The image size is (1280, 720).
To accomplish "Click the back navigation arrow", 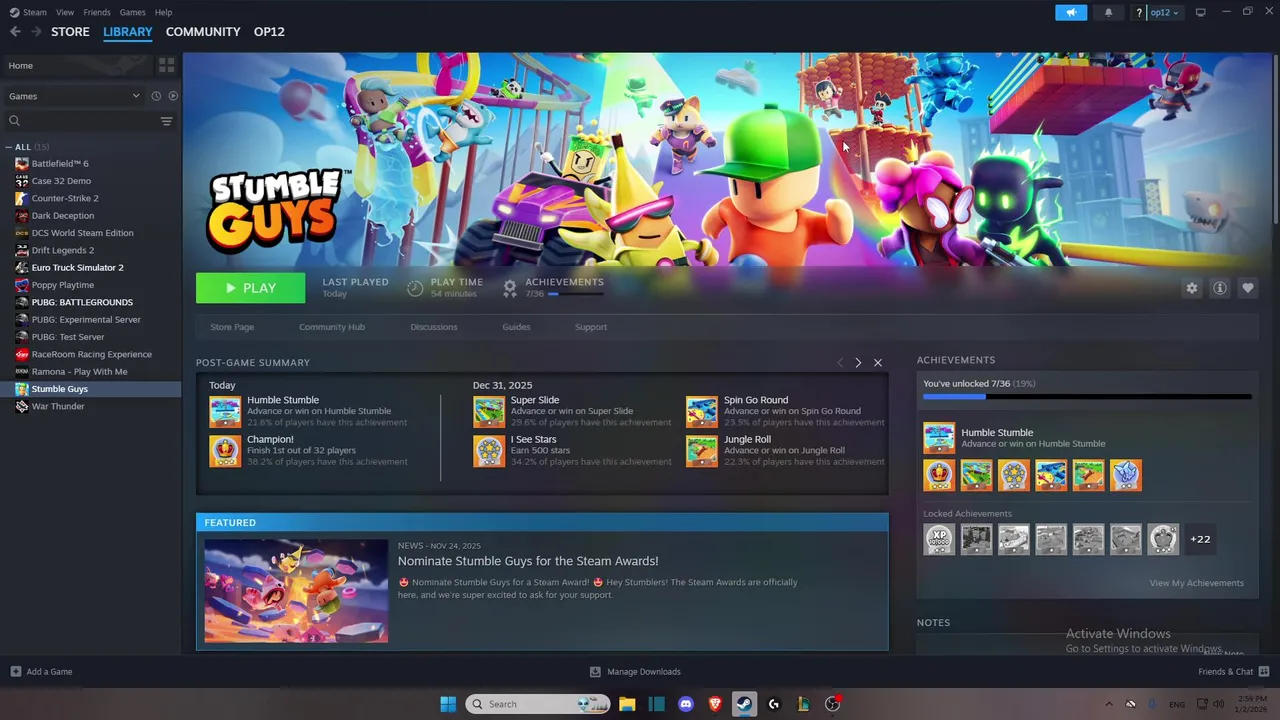I will pyautogui.click(x=15, y=32).
